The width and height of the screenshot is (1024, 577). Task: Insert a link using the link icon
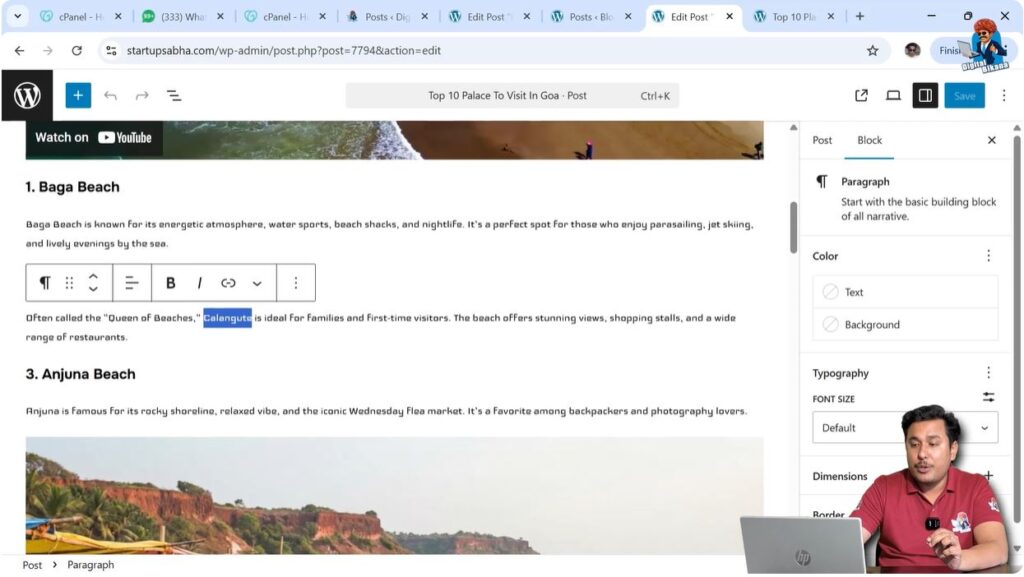tap(228, 283)
